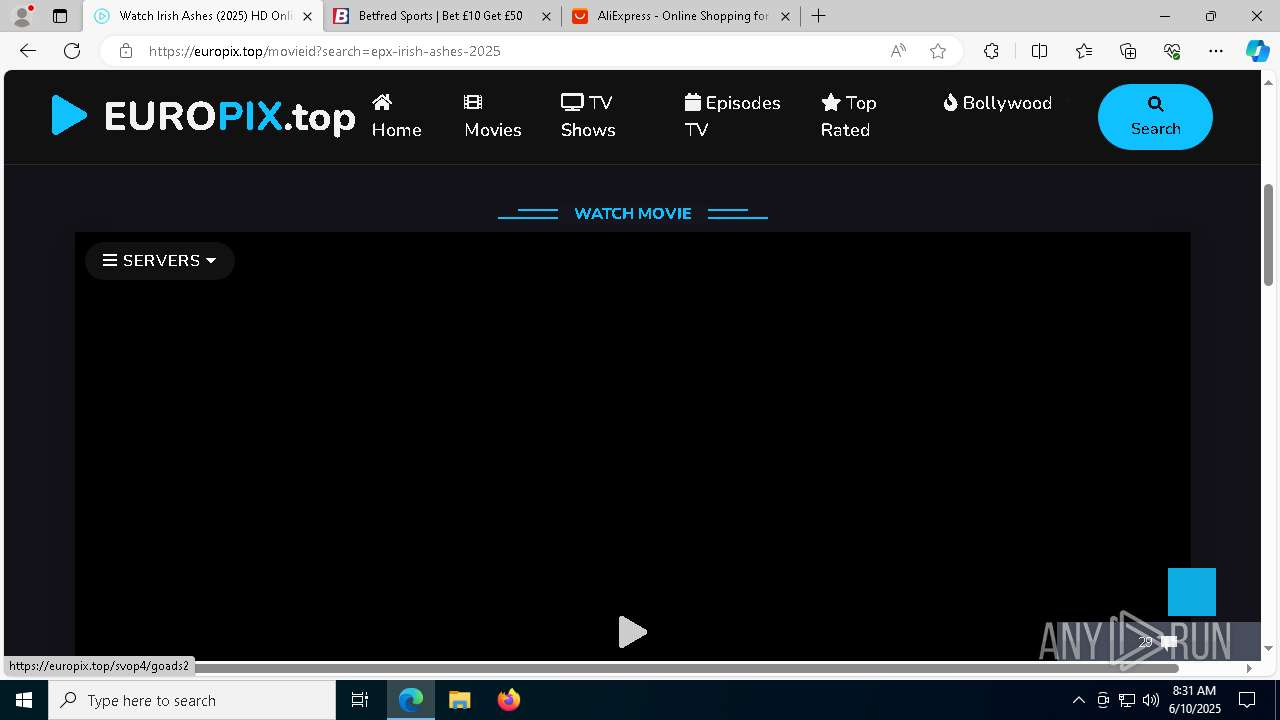Add this page to favorites

click(x=938, y=51)
